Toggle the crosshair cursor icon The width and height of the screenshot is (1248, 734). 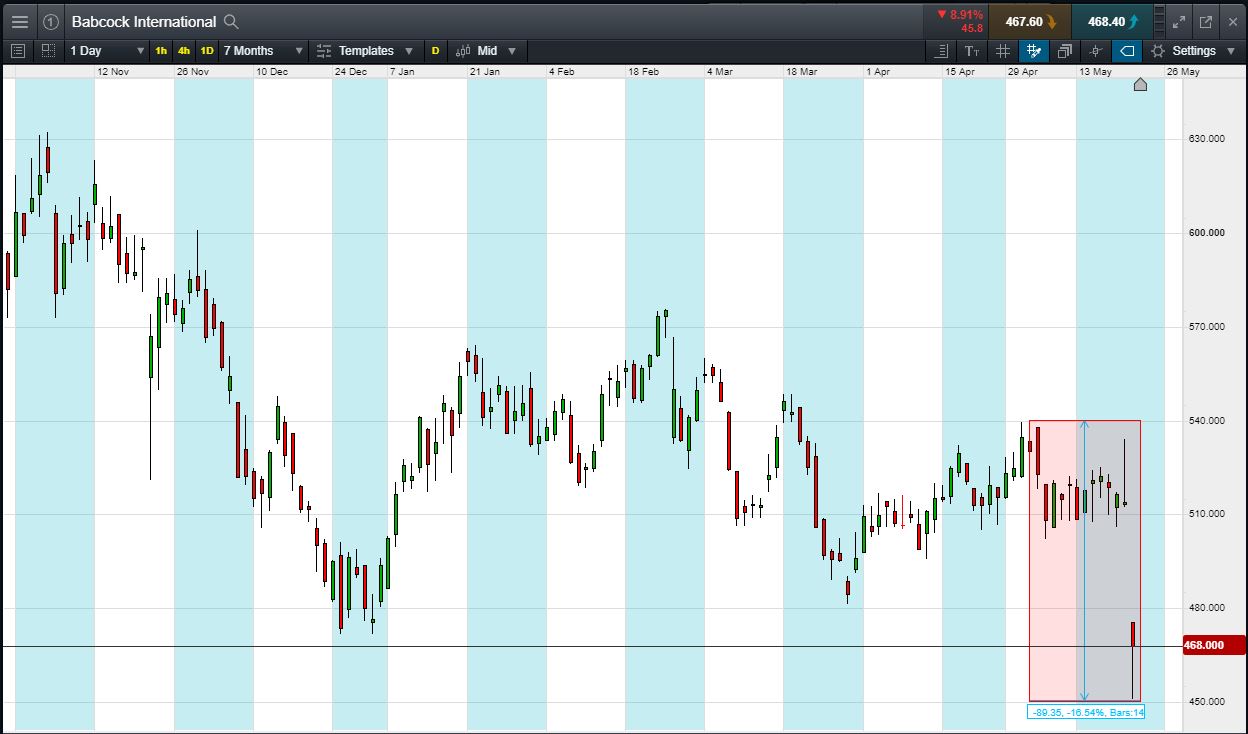[x=1096, y=50]
